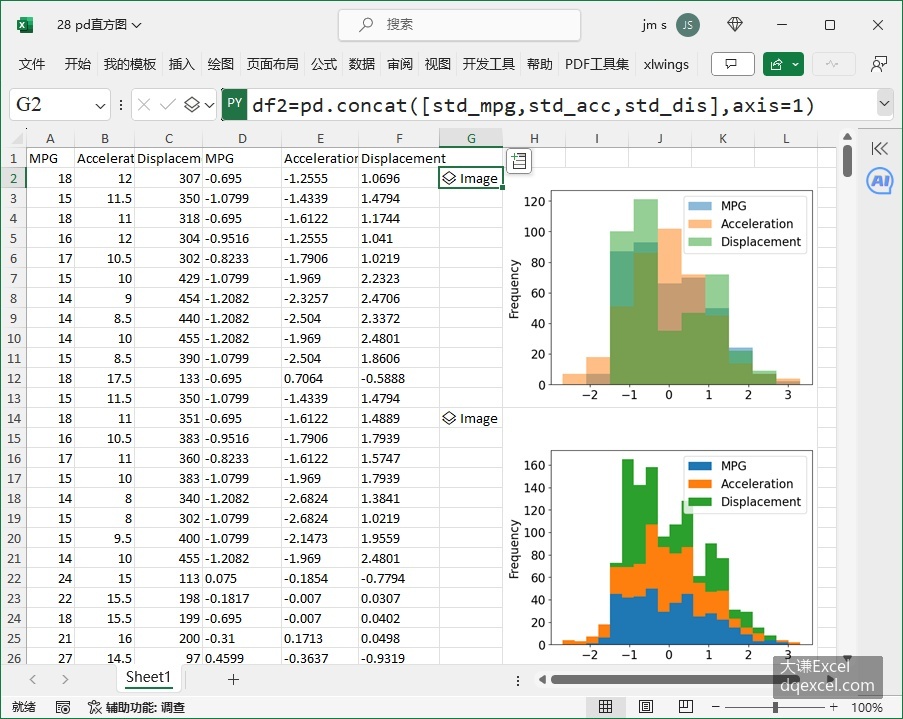Confirm formula with check mark icon

tap(168, 104)
